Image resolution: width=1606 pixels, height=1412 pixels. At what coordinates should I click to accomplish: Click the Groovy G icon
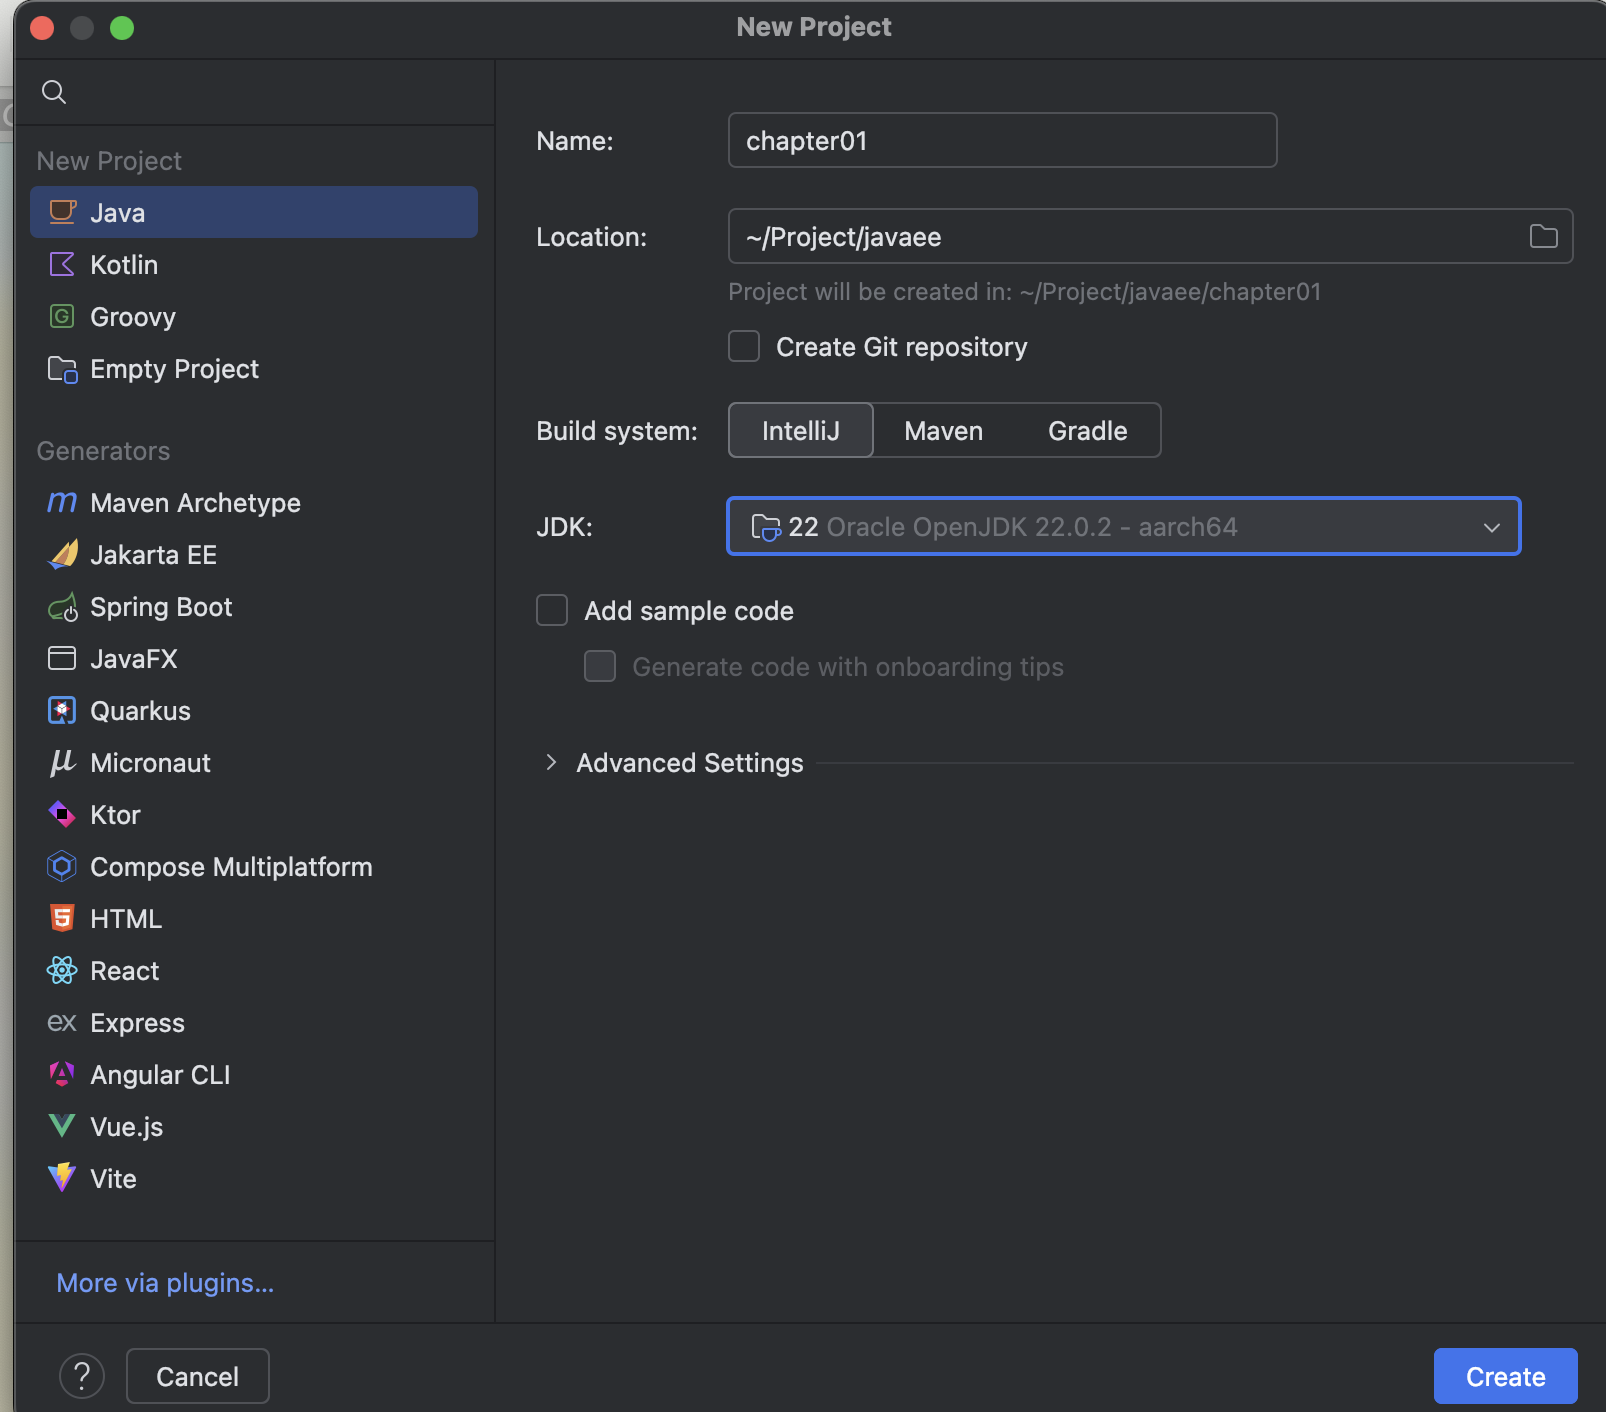point(62,316)
